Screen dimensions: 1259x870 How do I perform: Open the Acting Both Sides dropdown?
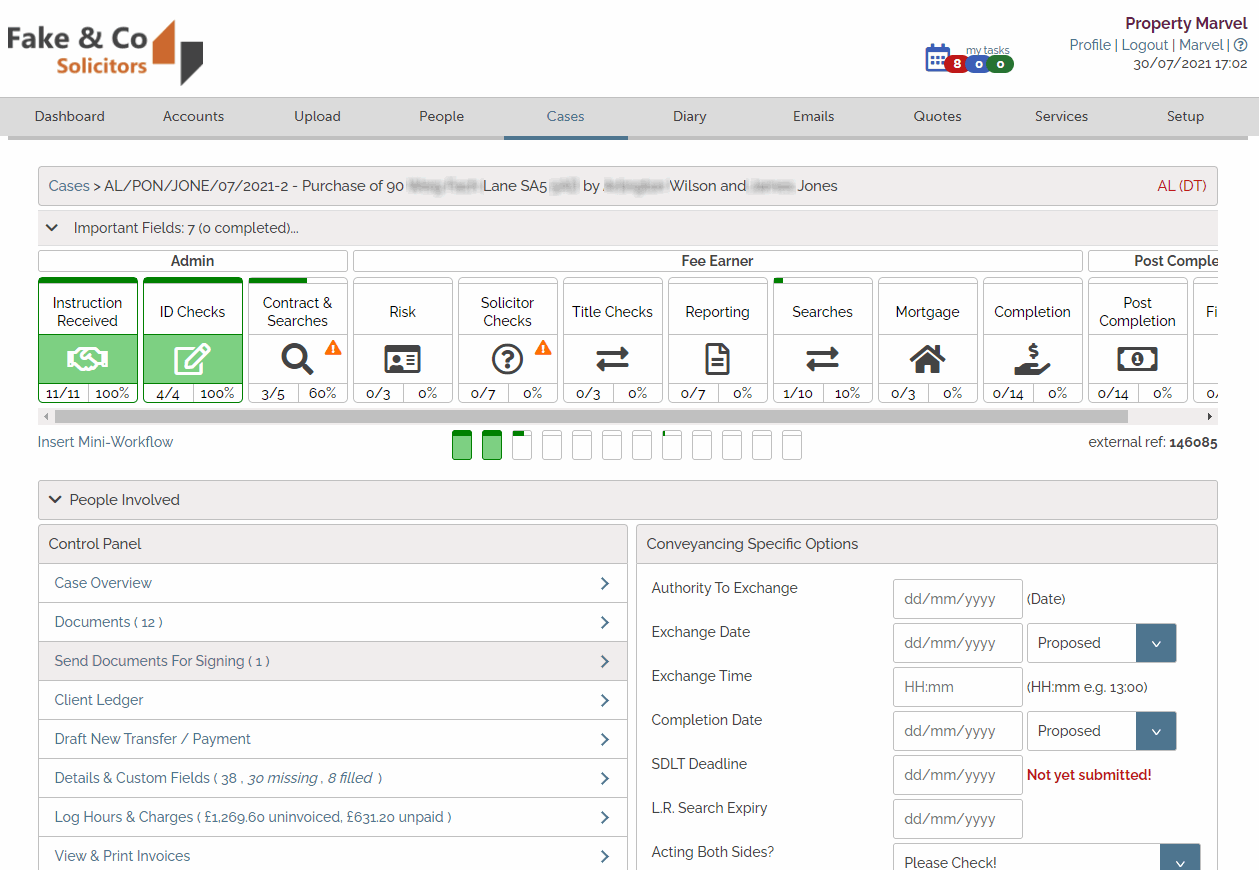1180,859
